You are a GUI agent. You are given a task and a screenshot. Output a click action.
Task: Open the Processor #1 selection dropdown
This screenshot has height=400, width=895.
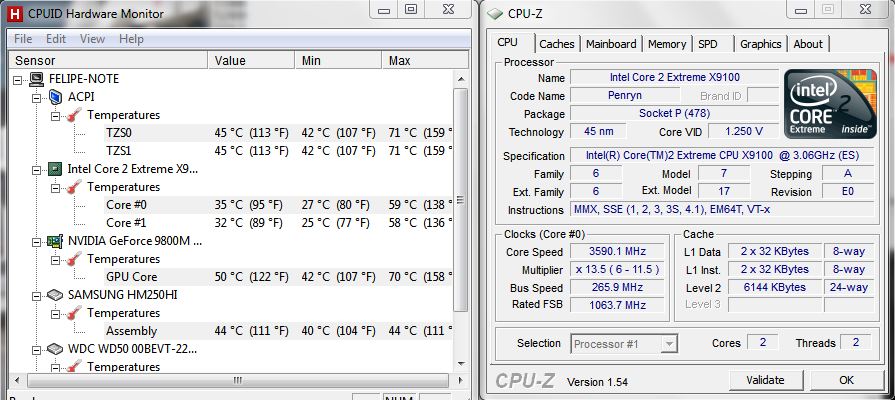(670, 344)
